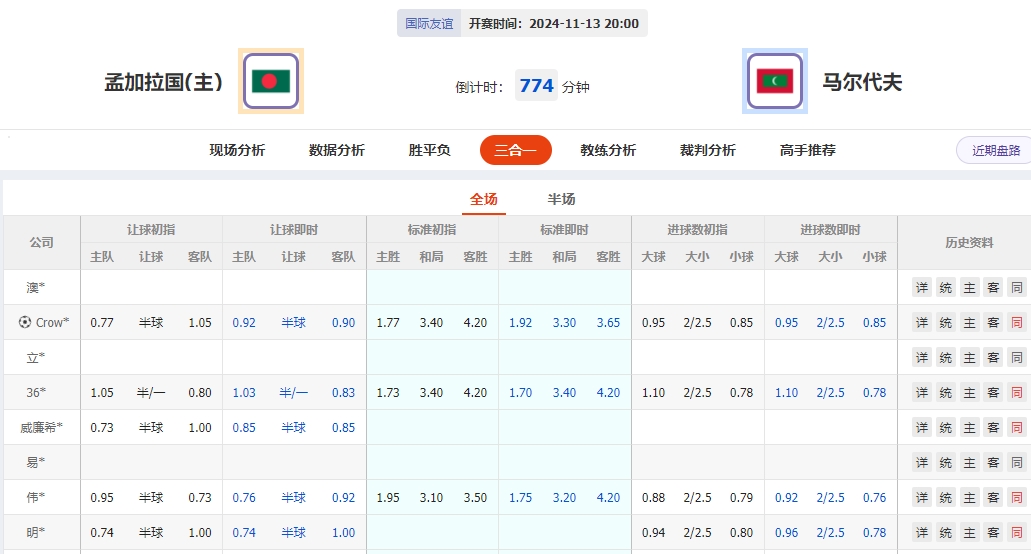Click the Maldives flag team icon
Screen dimensions: 1031x554
click(x=774, y=81)
